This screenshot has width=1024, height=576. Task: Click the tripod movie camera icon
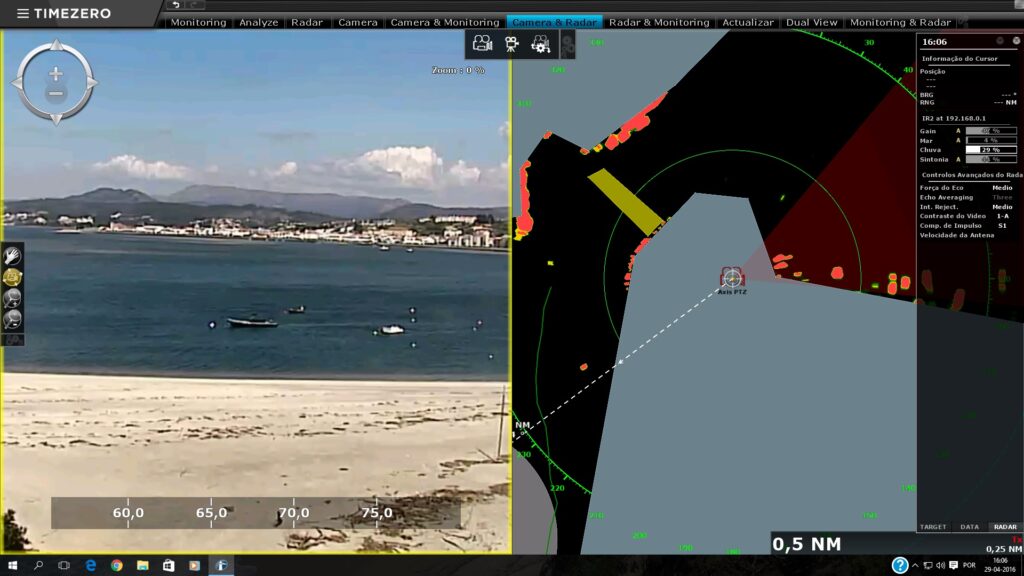tap(511, 44)
